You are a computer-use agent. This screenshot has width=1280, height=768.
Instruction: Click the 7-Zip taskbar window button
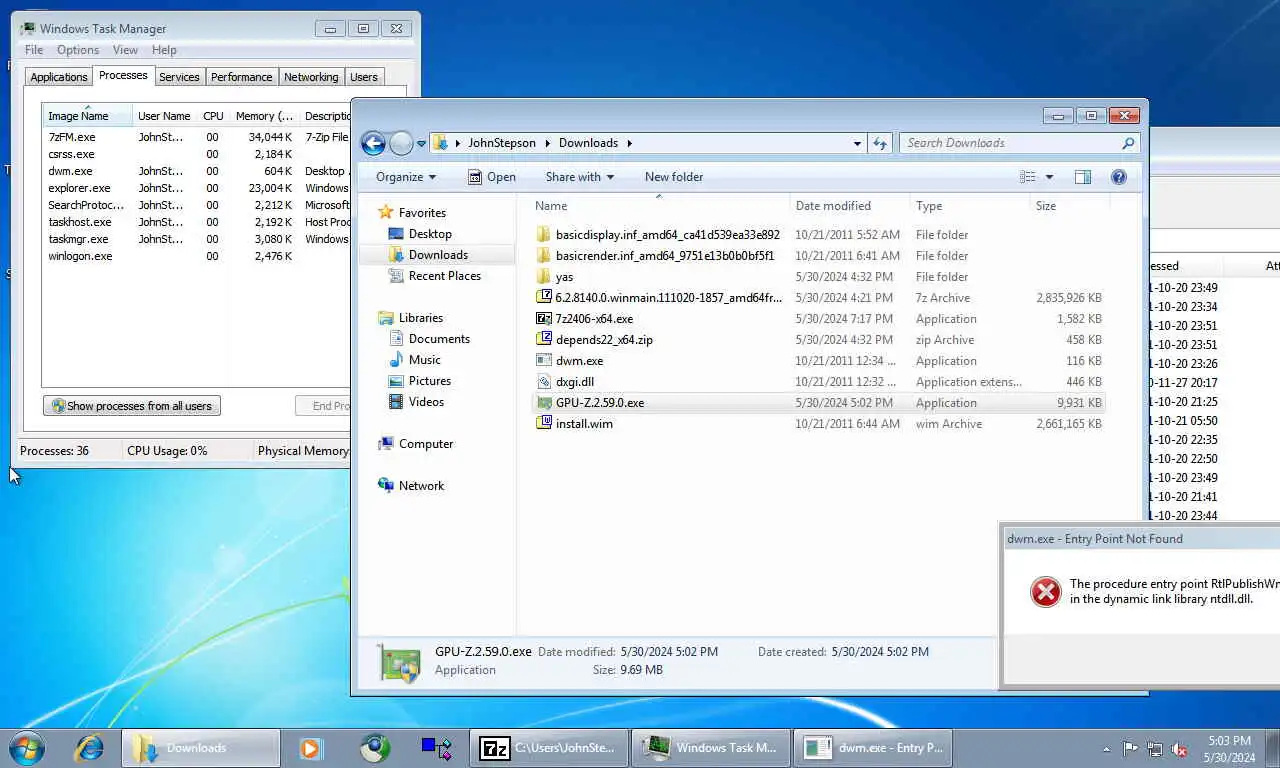pos(549,748)
